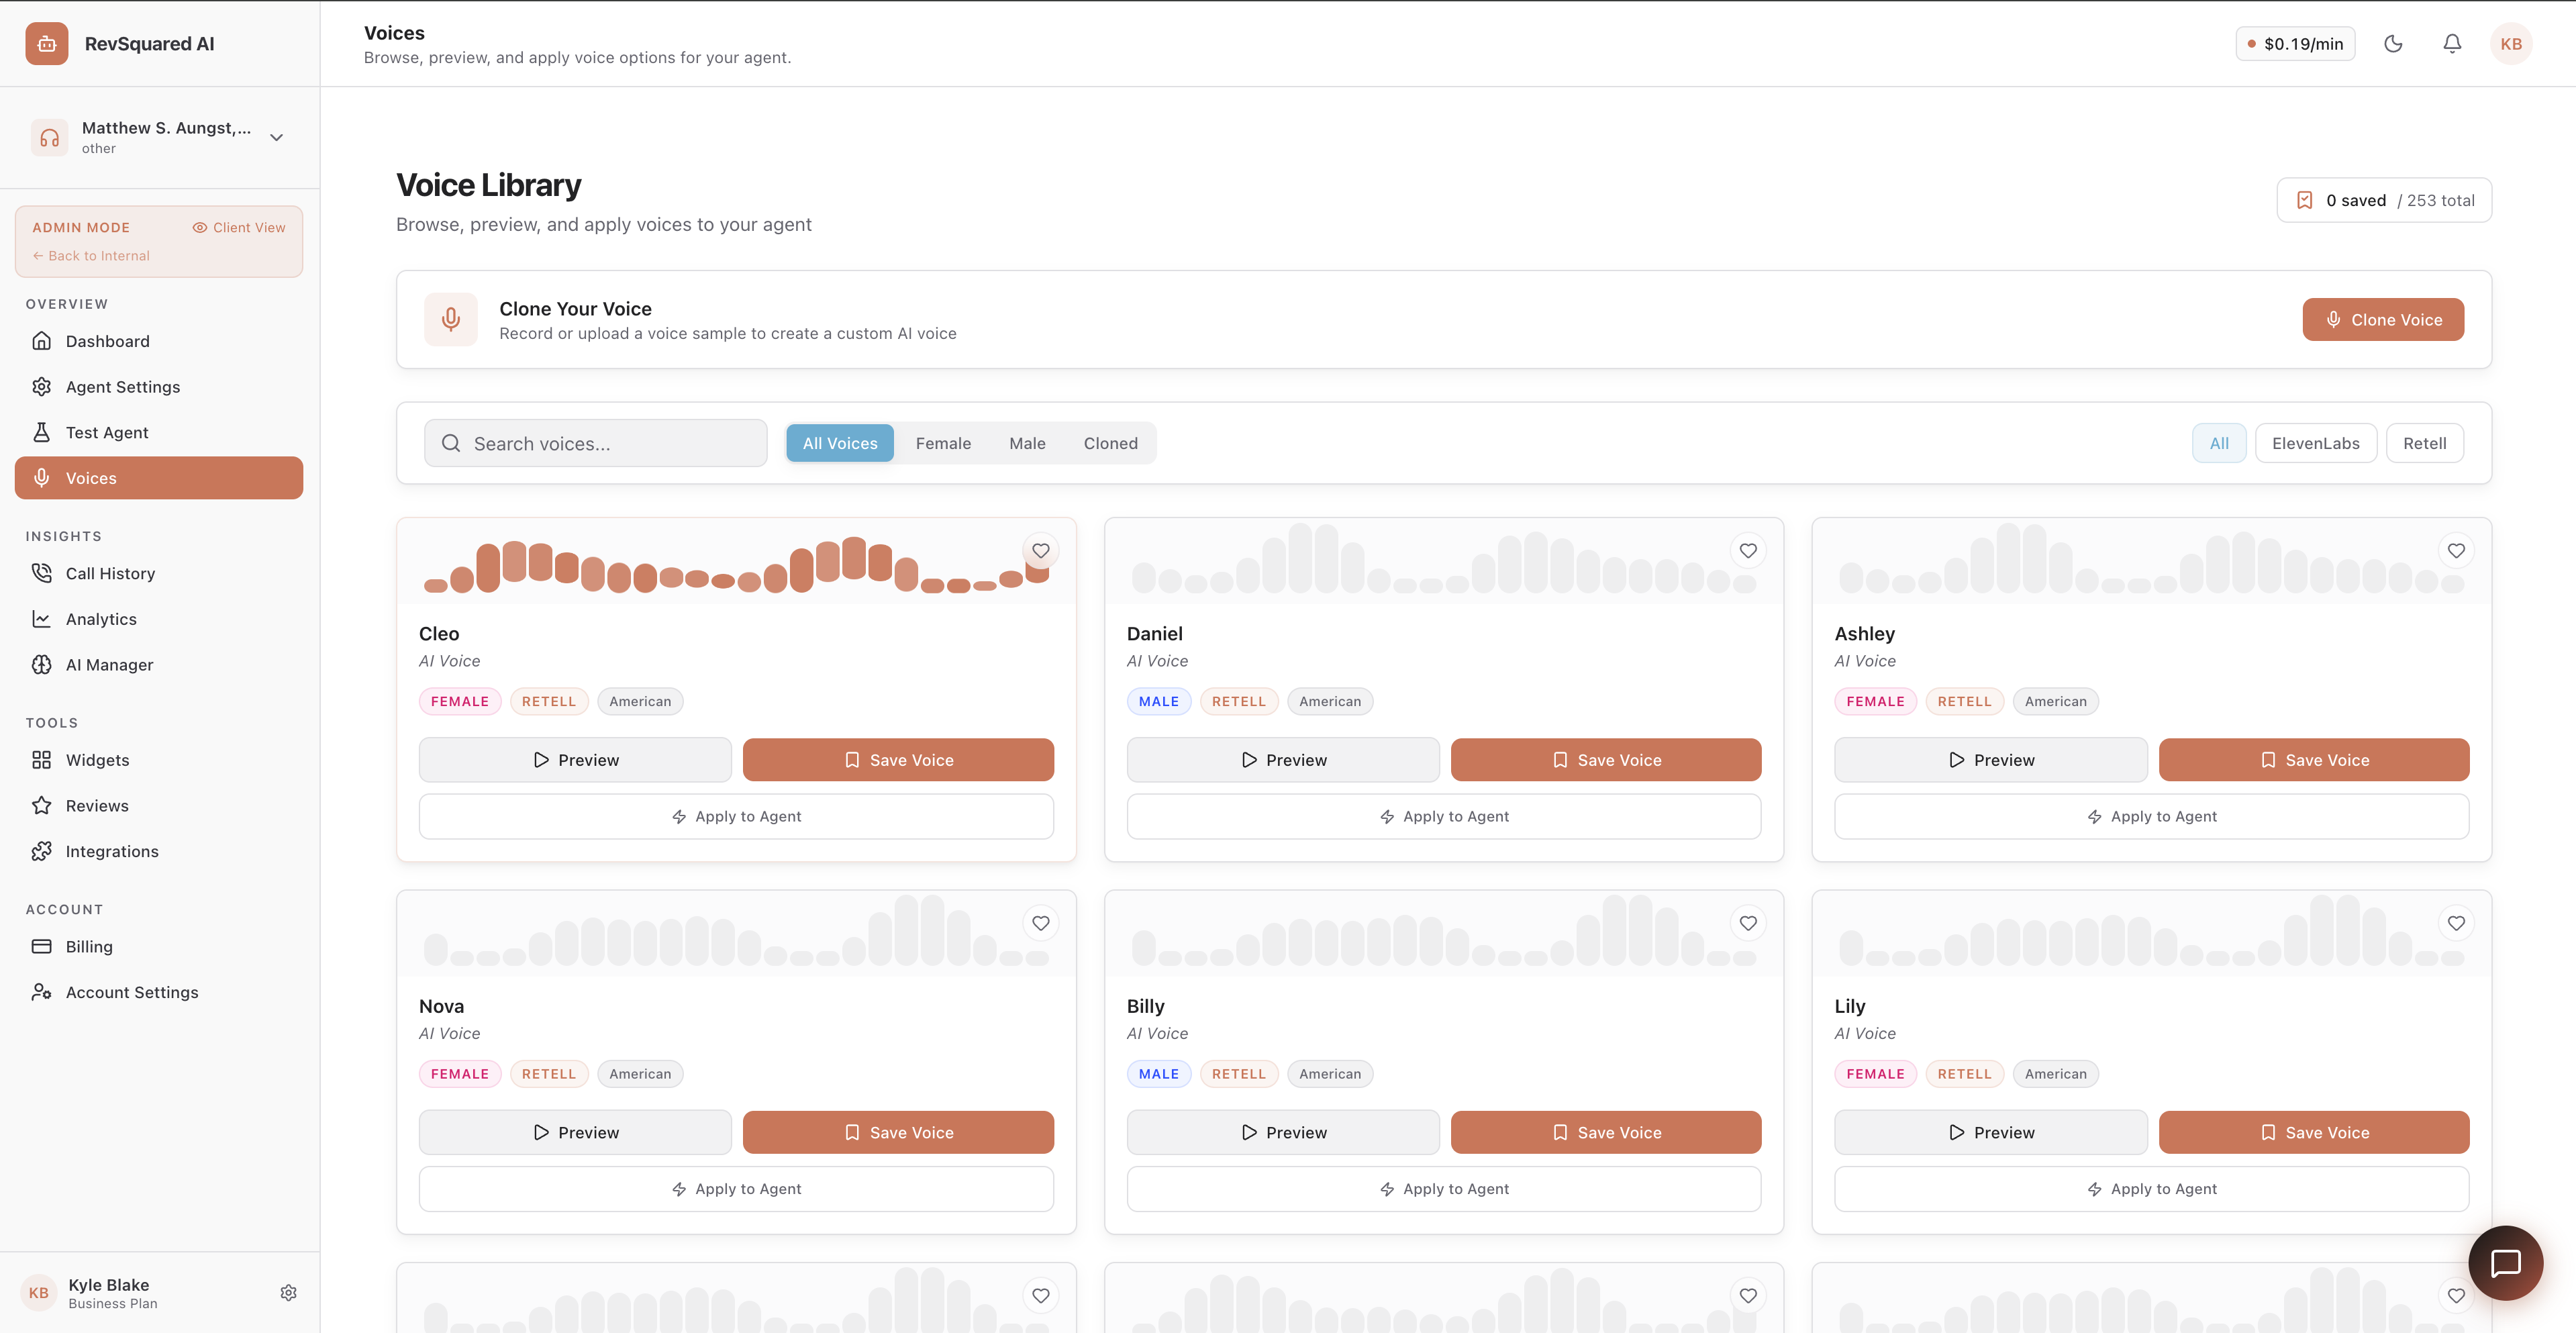Click the Cleo waveform visualization
The height and width of the screenshot is (1333, 2576).
736,565
